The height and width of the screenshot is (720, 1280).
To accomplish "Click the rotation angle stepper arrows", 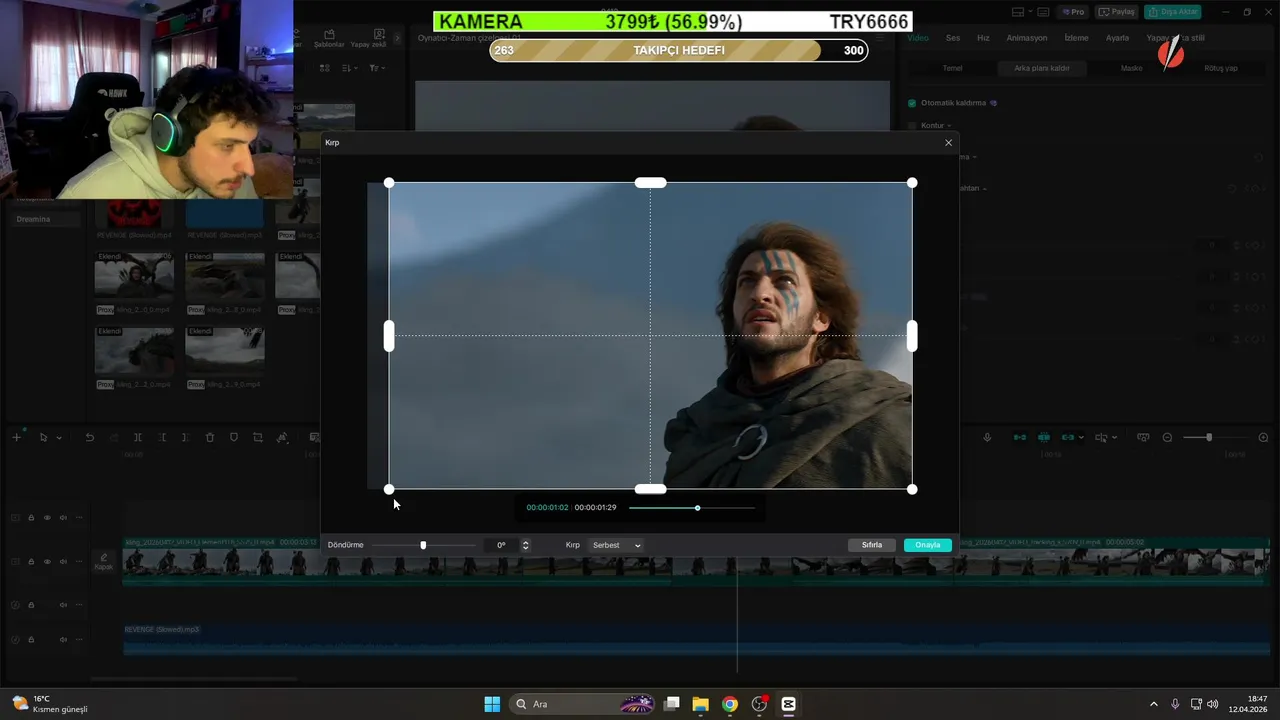I will (525, 545).
